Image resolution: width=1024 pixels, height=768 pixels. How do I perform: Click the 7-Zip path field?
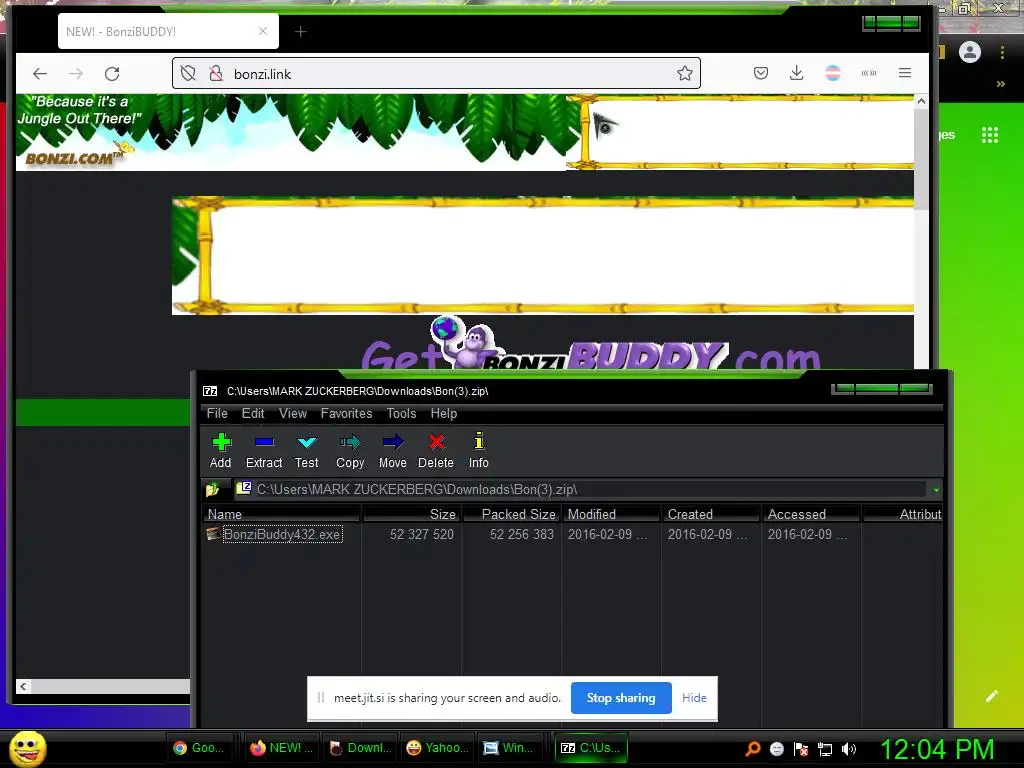[579, 489]
